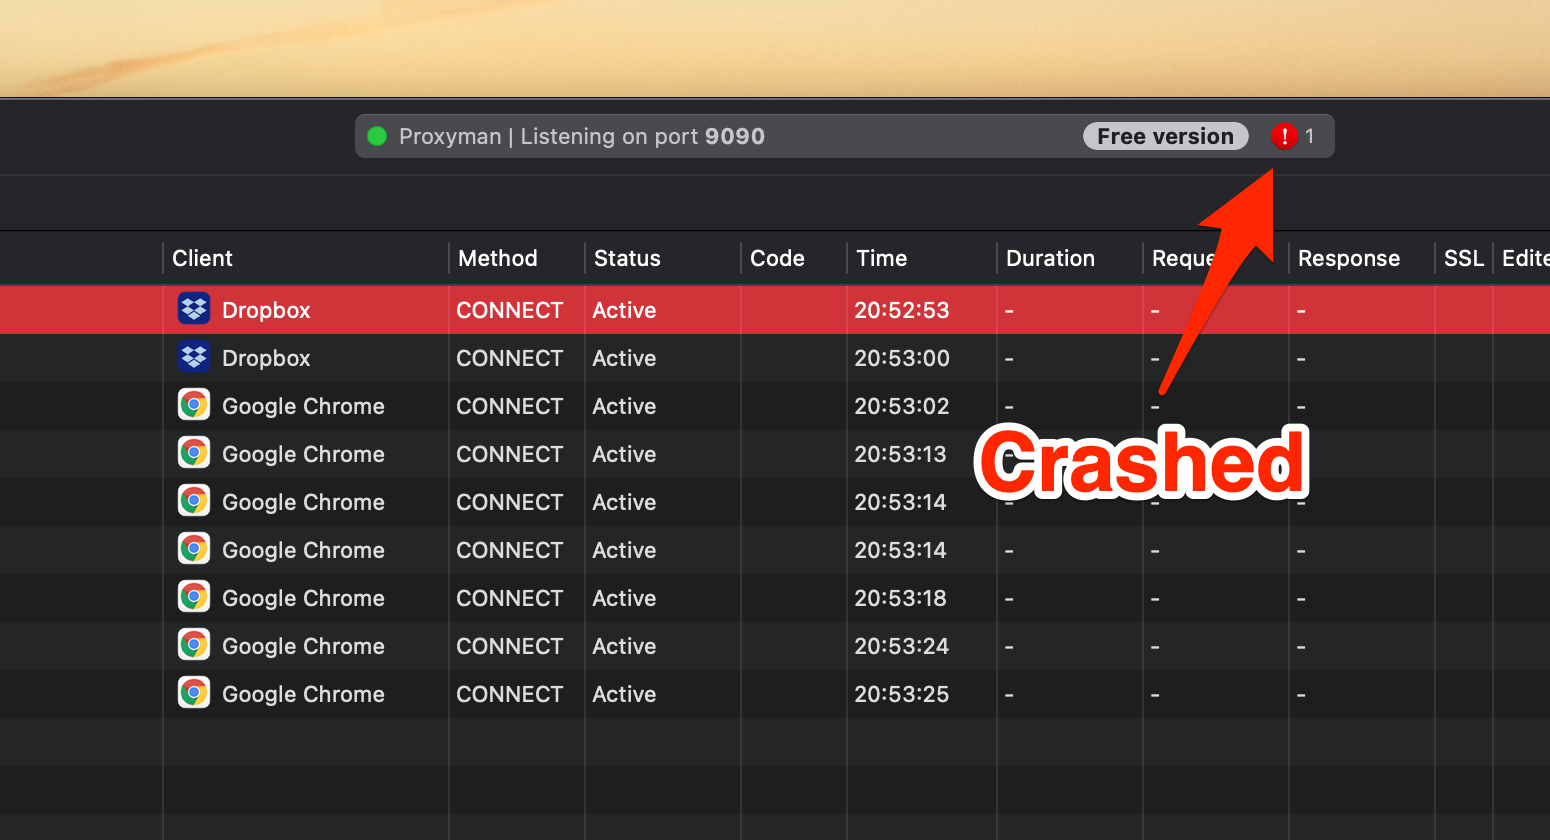Click the time value 20:53:18
The height and width of the screenshot is (840, 1550).
[900, 598]
